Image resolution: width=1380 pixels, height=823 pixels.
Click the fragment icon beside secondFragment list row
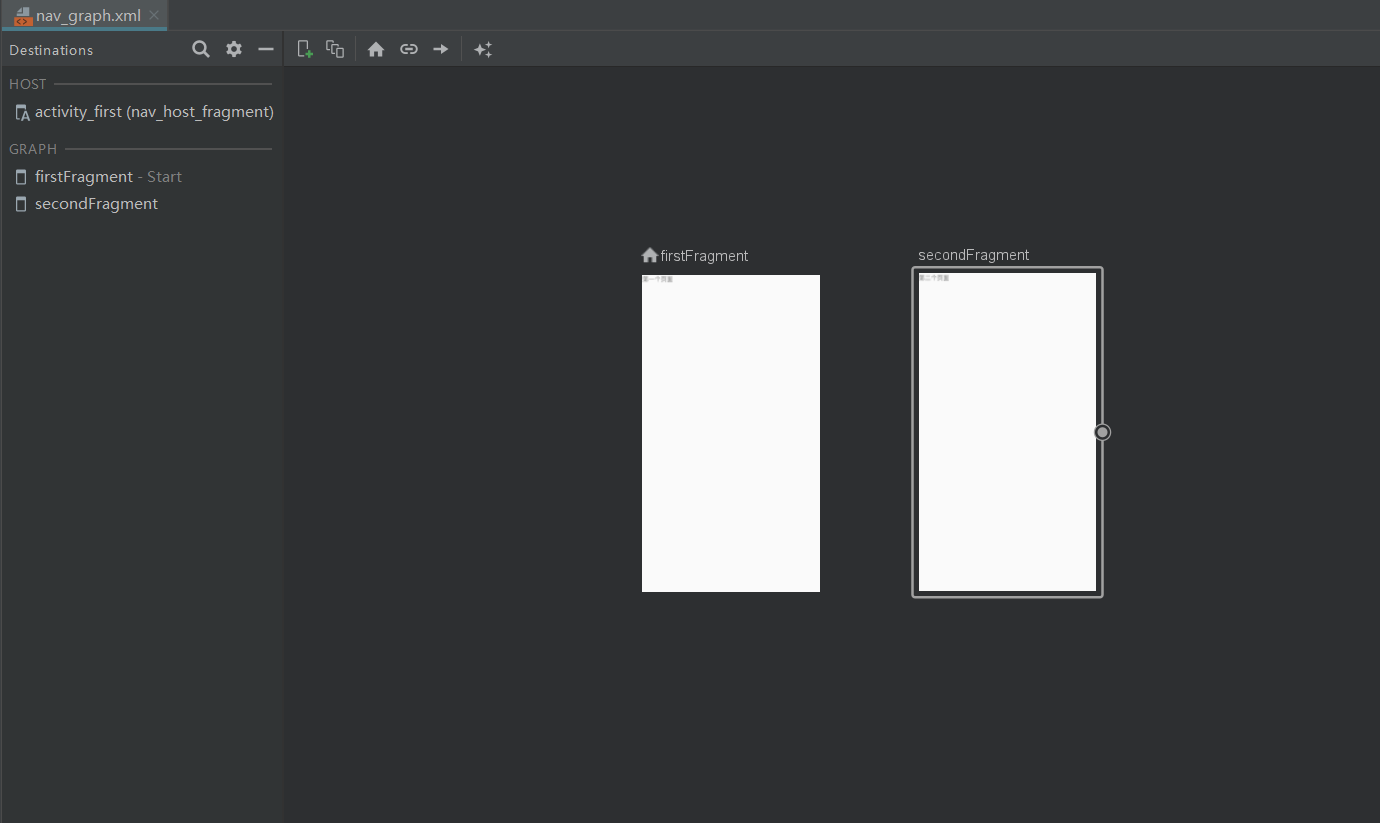(x=21, y=204)
